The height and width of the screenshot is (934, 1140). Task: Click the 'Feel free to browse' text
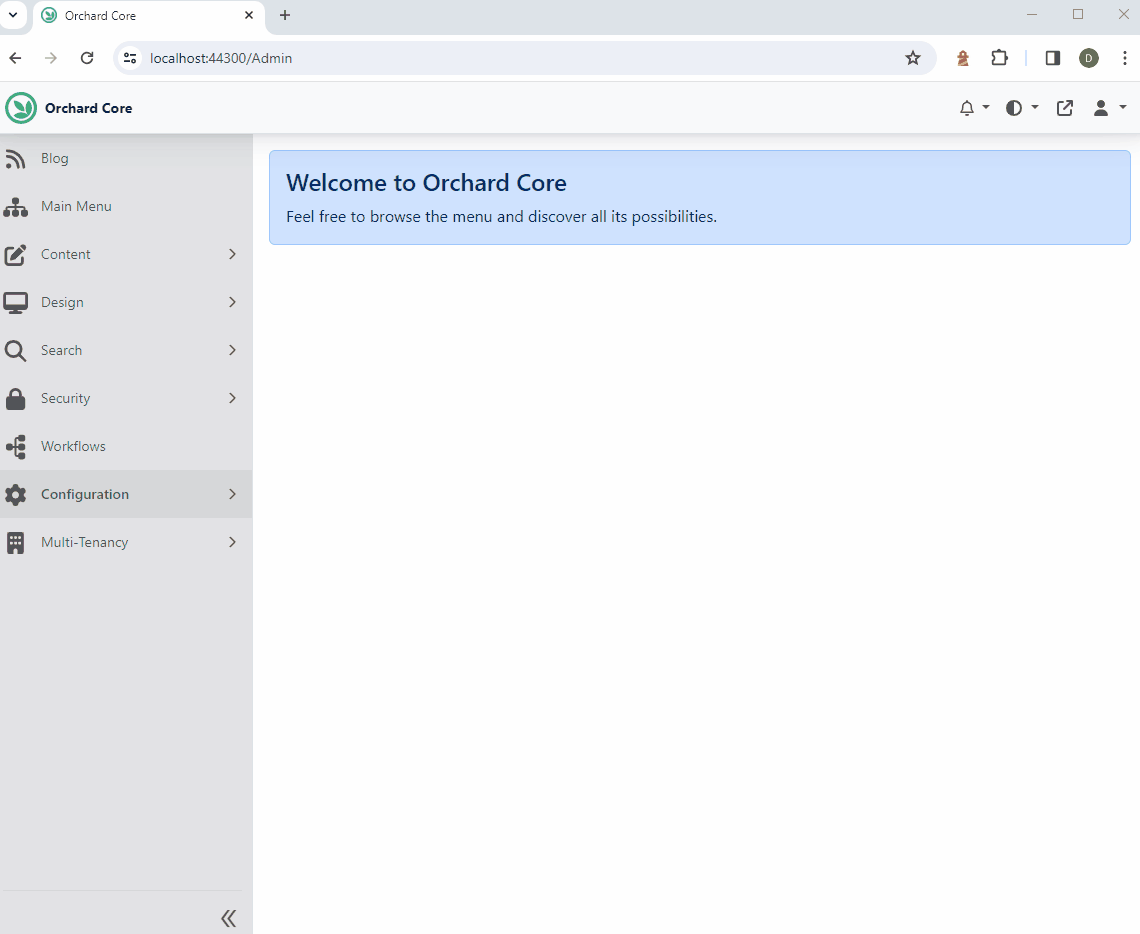502,217
